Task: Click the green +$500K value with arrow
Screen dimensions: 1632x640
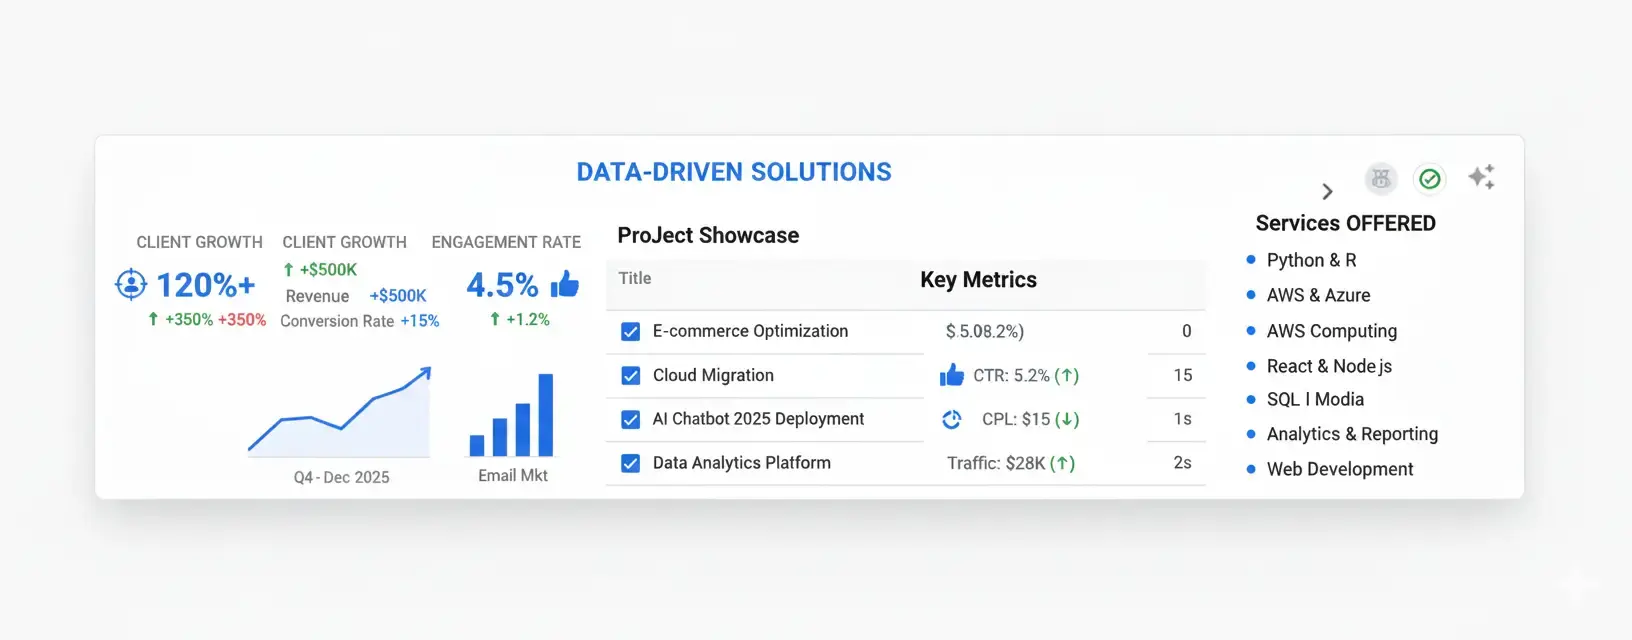Action: coord(320,270)
